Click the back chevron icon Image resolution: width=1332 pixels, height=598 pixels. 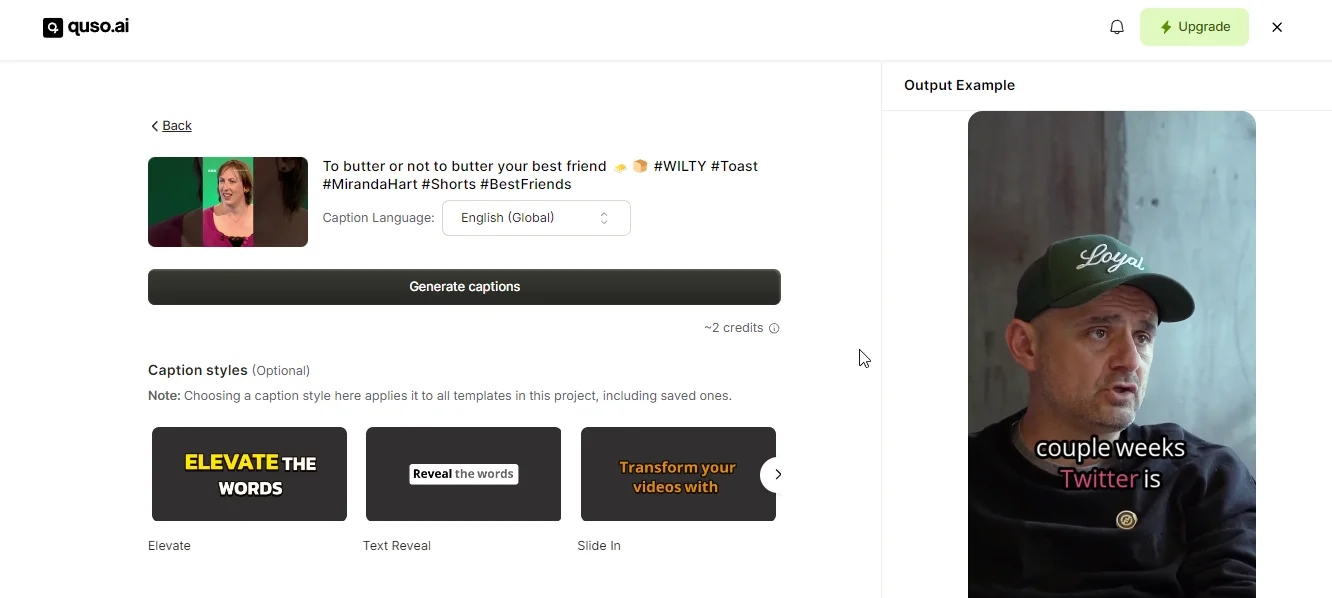coord(154,126)
